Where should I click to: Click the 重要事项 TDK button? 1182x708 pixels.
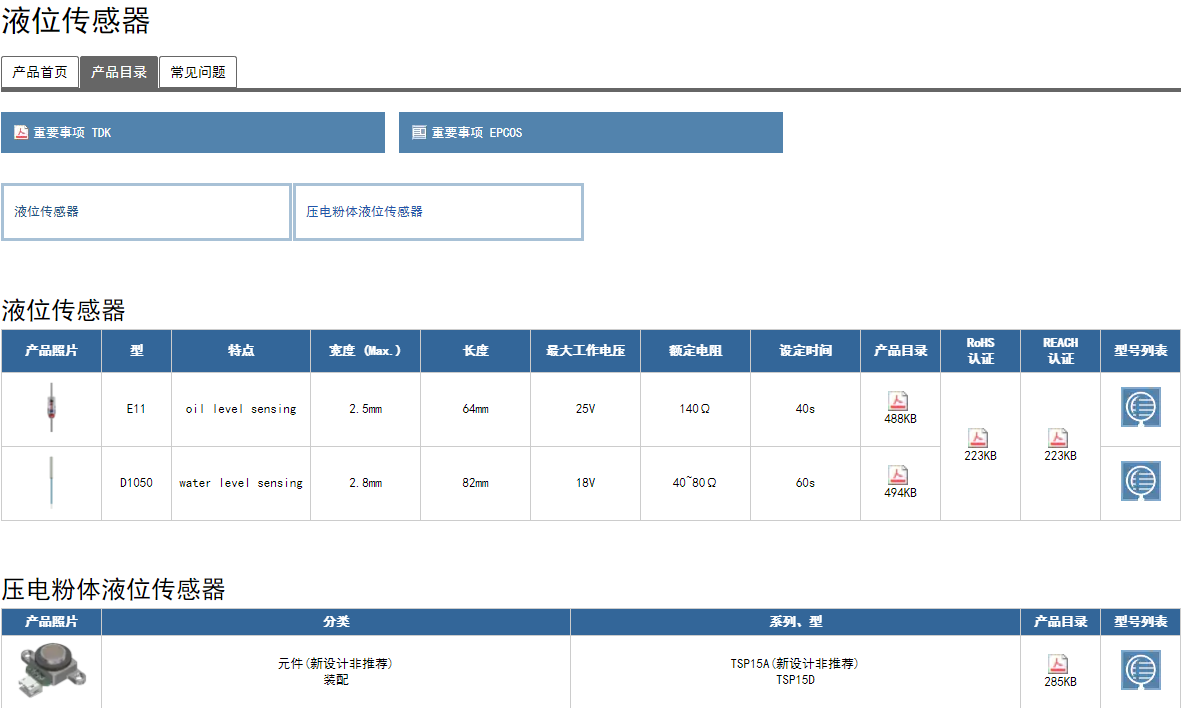193,132
